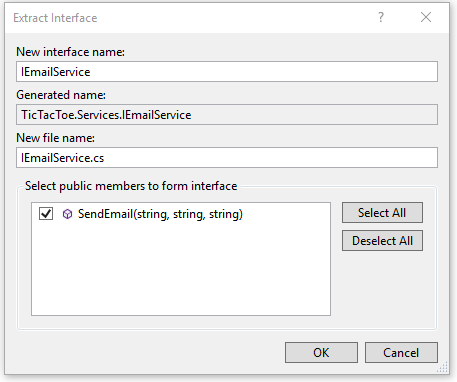Viewport: 457px width, 382px height.
Task: Click the TicTacToe.Services.IEmailService generated text
Action: (x=106, y=115)
